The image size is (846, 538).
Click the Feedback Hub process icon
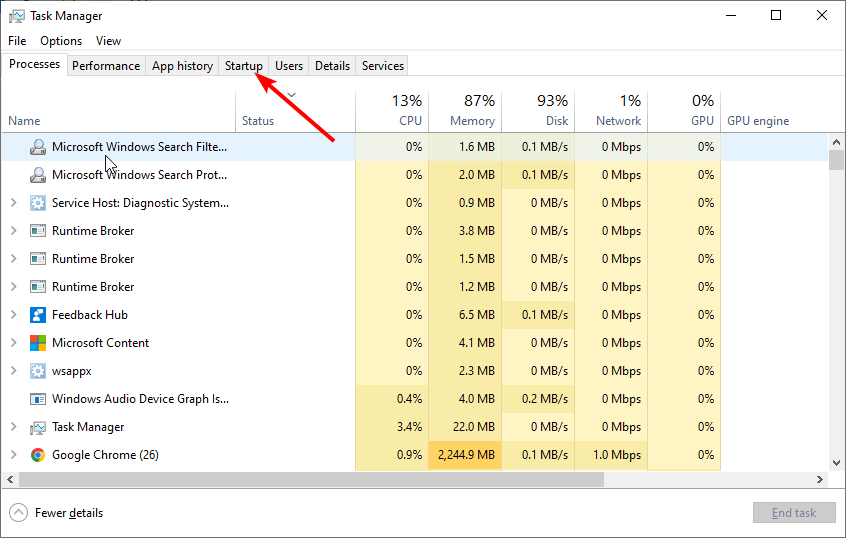(x=38, y=315)
